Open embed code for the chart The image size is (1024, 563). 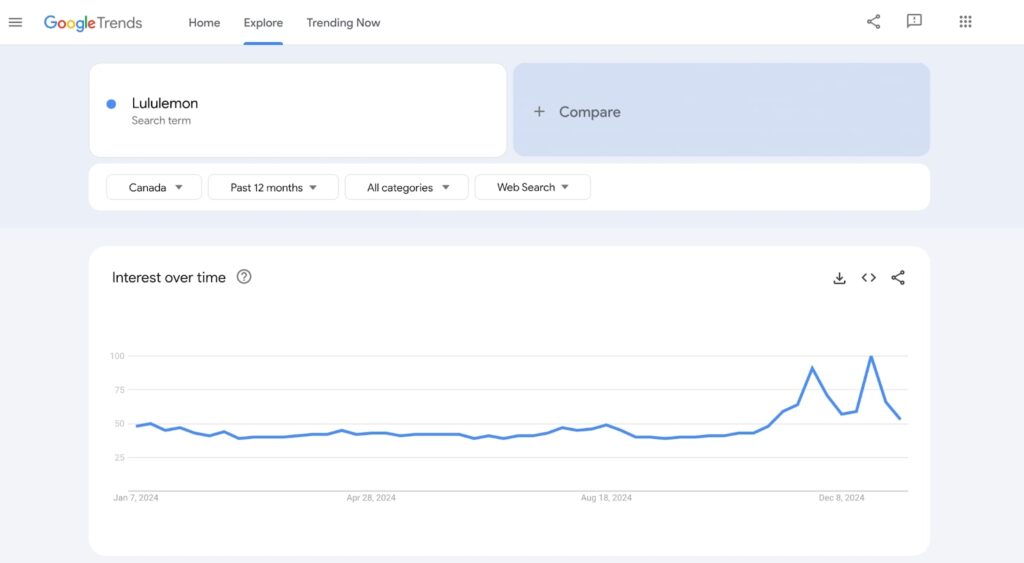(869, 278)
